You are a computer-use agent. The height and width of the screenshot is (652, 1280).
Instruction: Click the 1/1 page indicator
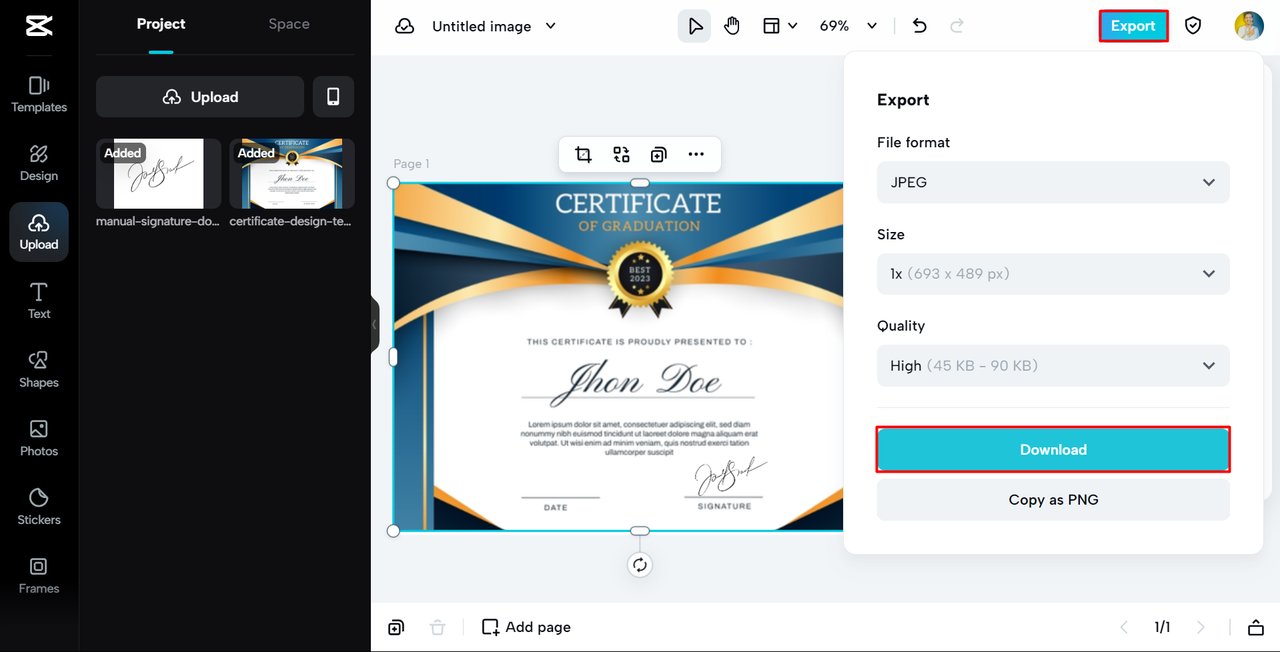(x=1162, y=627)
